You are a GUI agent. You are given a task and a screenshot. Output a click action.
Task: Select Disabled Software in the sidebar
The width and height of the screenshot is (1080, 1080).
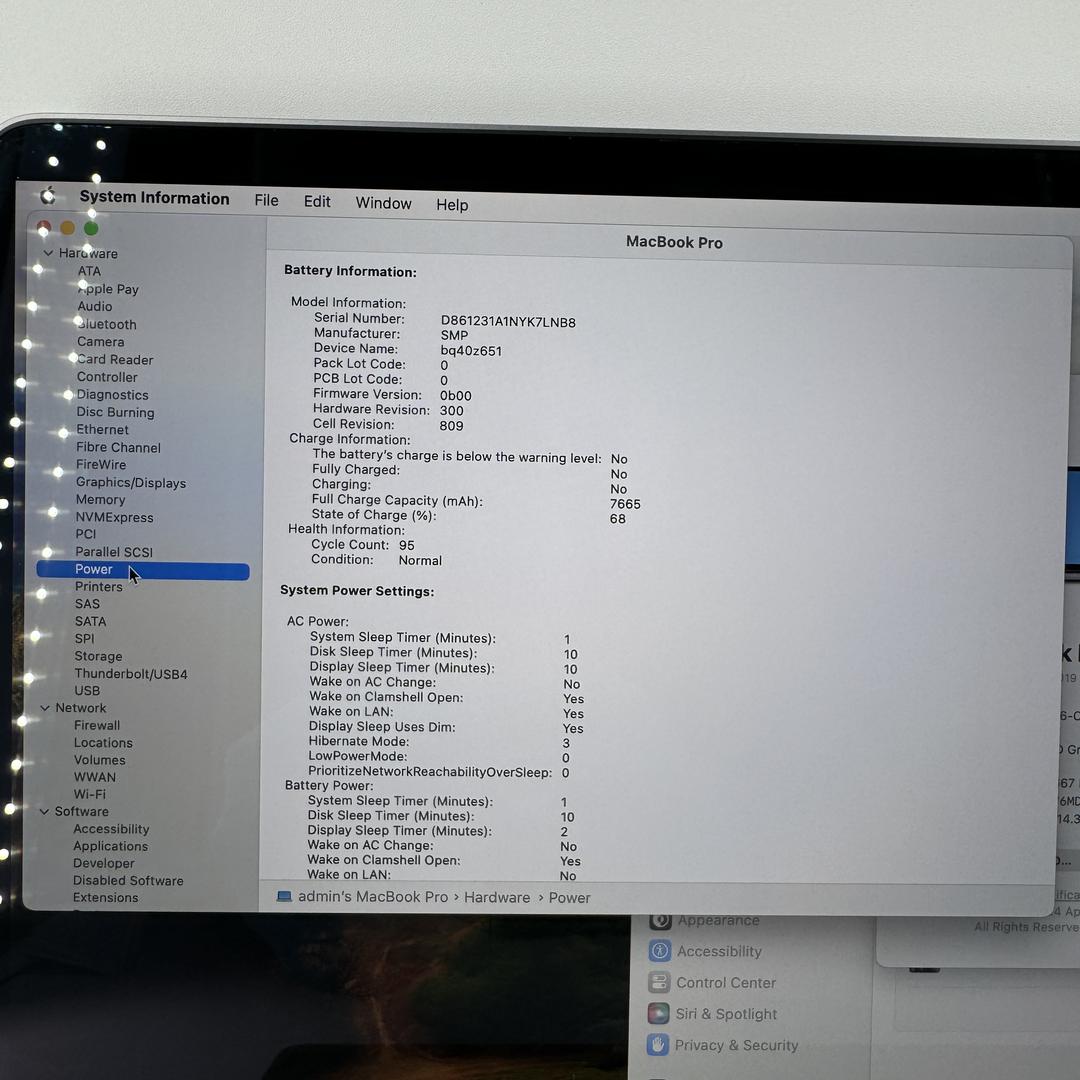[x=128, y=880]
